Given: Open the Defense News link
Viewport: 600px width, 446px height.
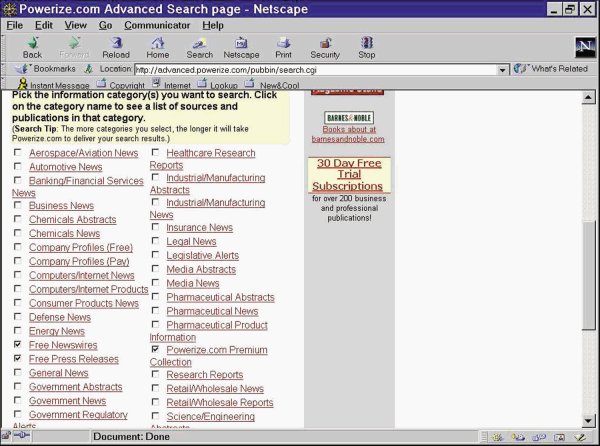Looking at the screenshot, I should click(x=60, y=317).
